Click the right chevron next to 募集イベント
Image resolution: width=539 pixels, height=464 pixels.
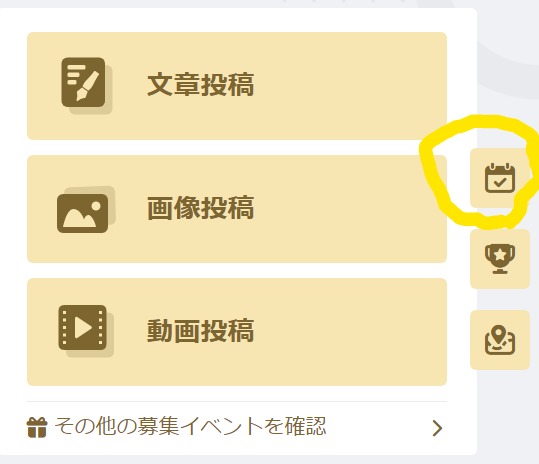[x=437, y=428]
